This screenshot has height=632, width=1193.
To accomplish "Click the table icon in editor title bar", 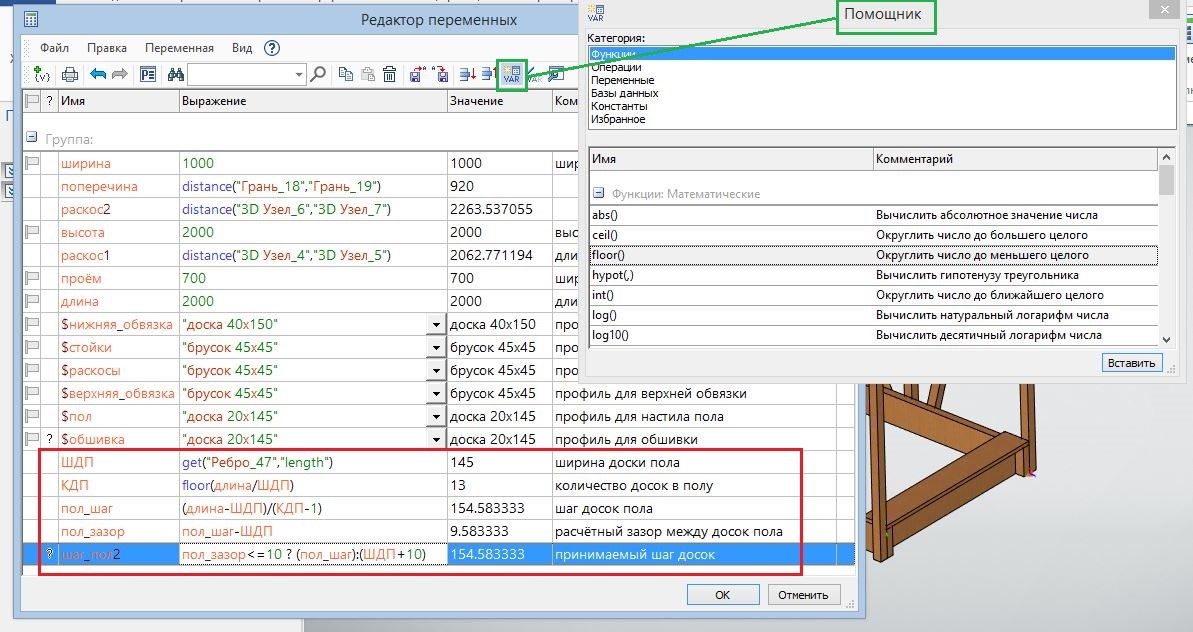I will pyautogui.click(x=31, y=20).
